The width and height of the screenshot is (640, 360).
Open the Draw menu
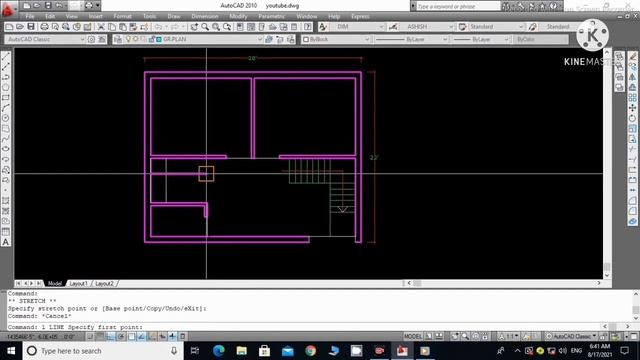click(x=174, y=16)
